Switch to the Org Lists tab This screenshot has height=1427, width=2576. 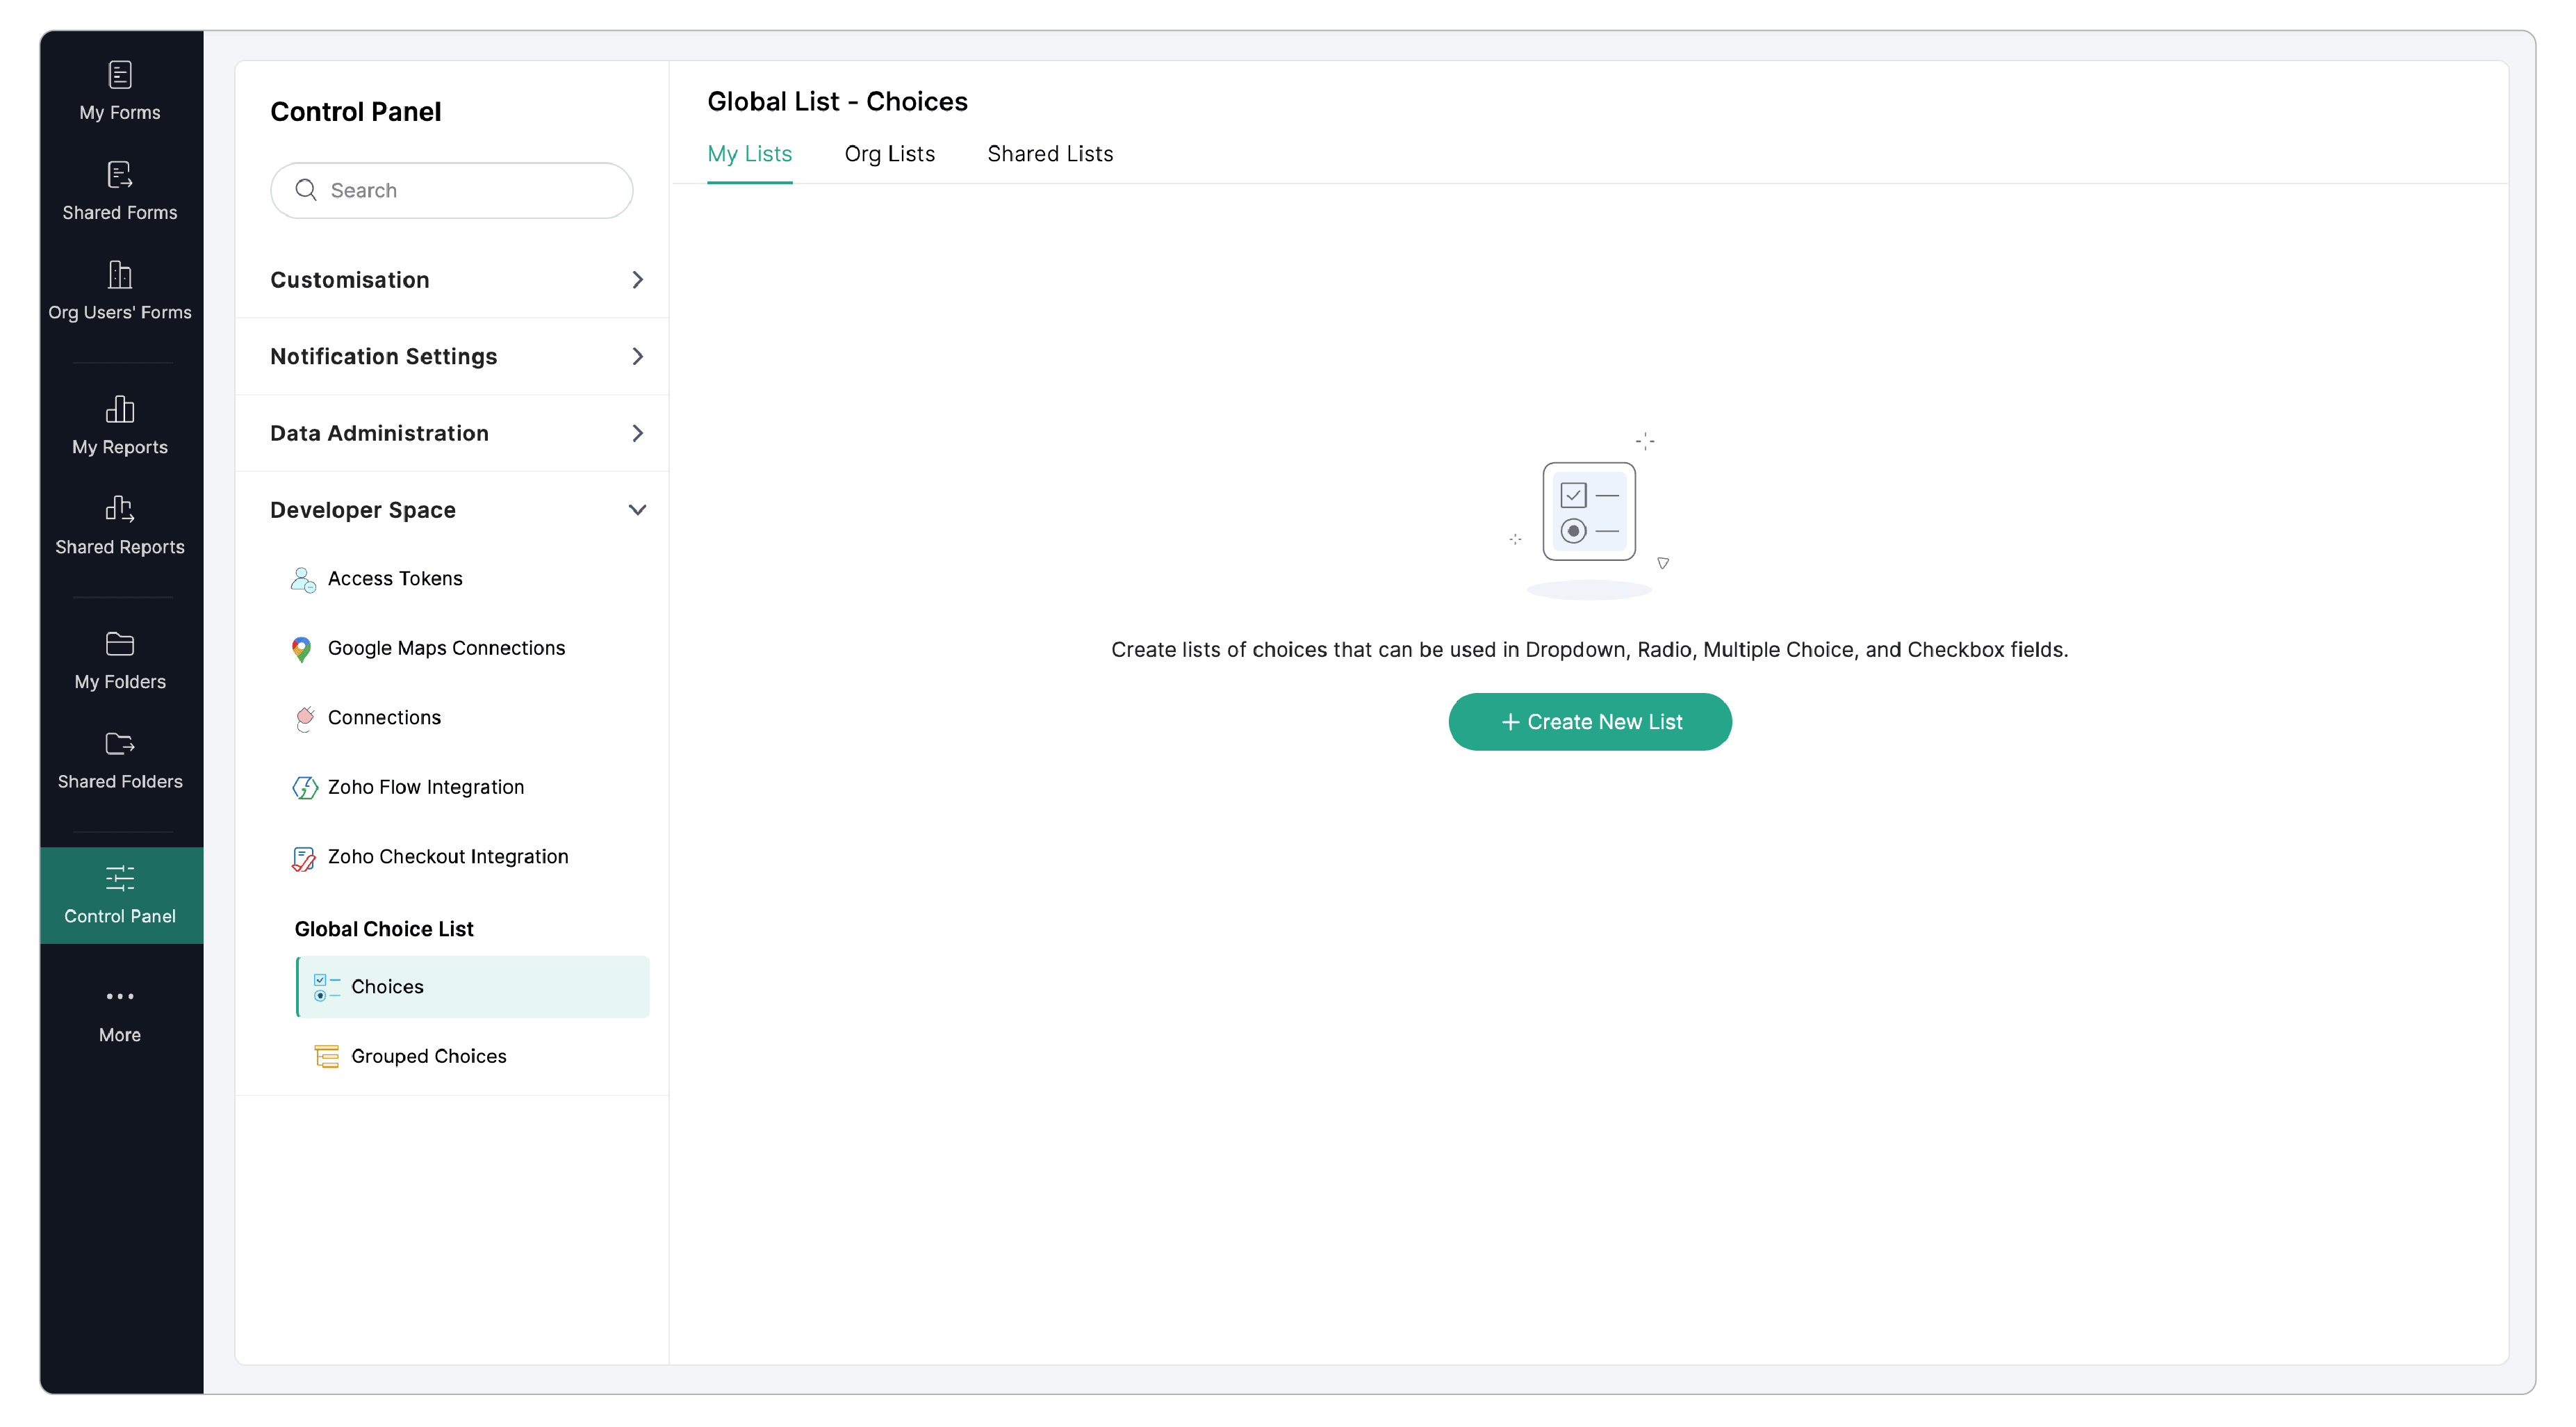pos(889,154)
